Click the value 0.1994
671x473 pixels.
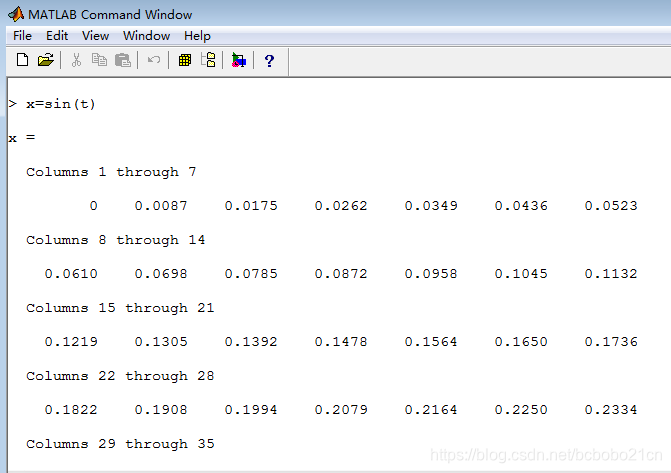[251, 410]
